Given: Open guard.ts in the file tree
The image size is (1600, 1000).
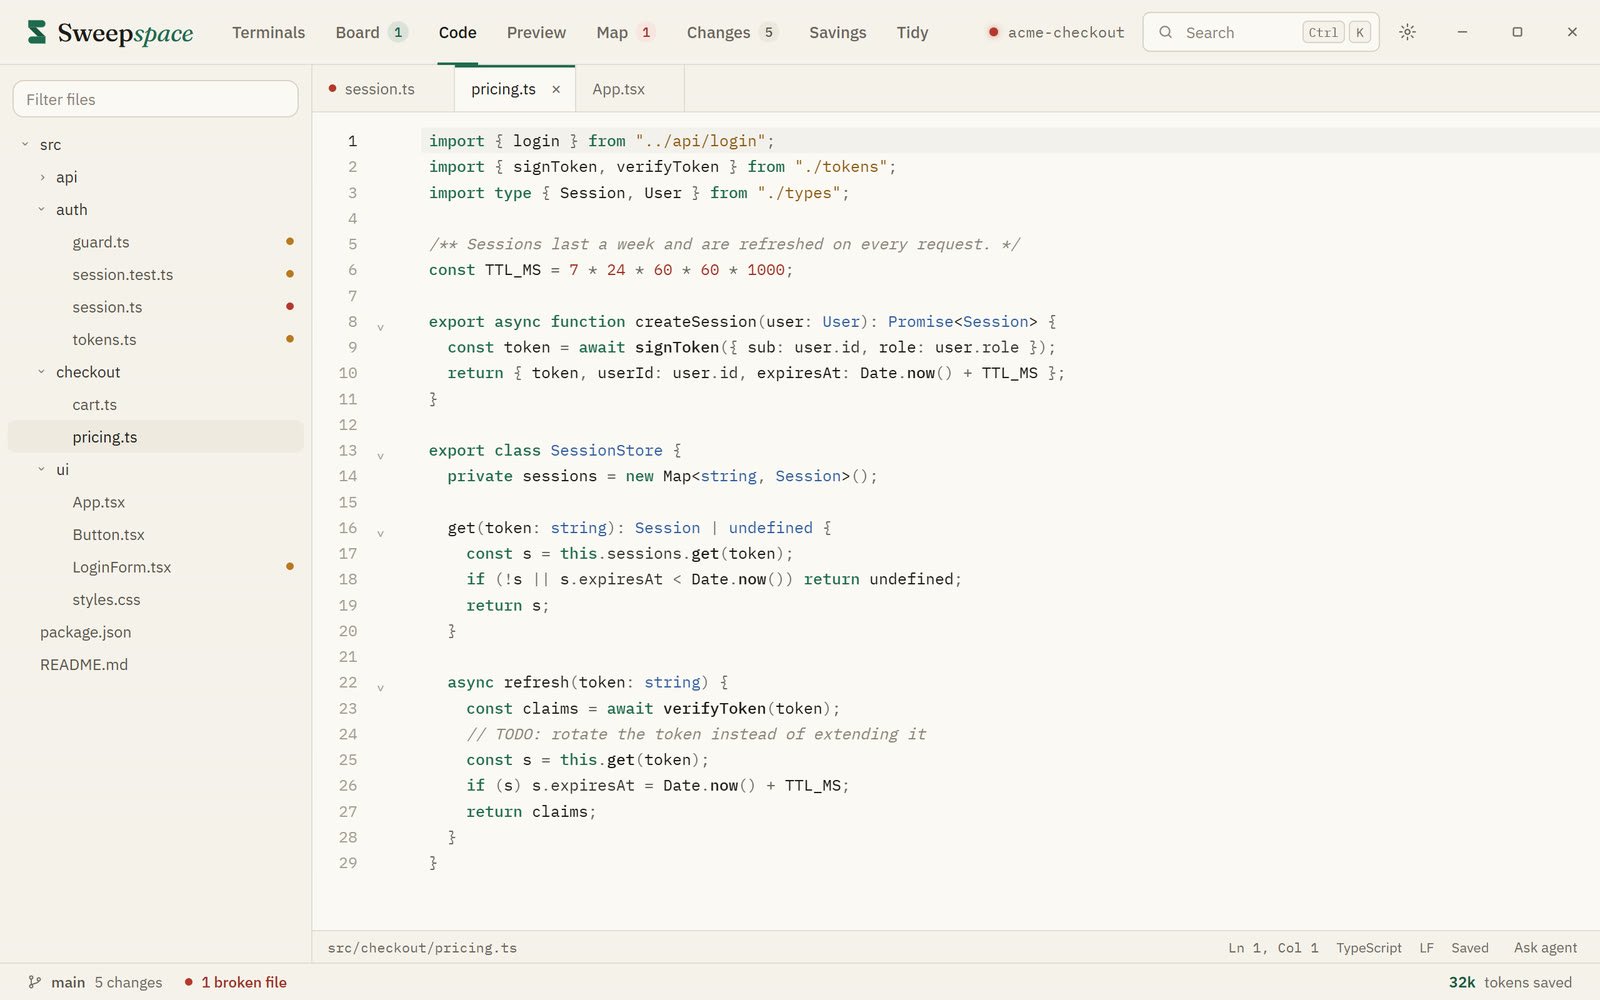Looking at the screenshot, I should click(x=155, y=242).
